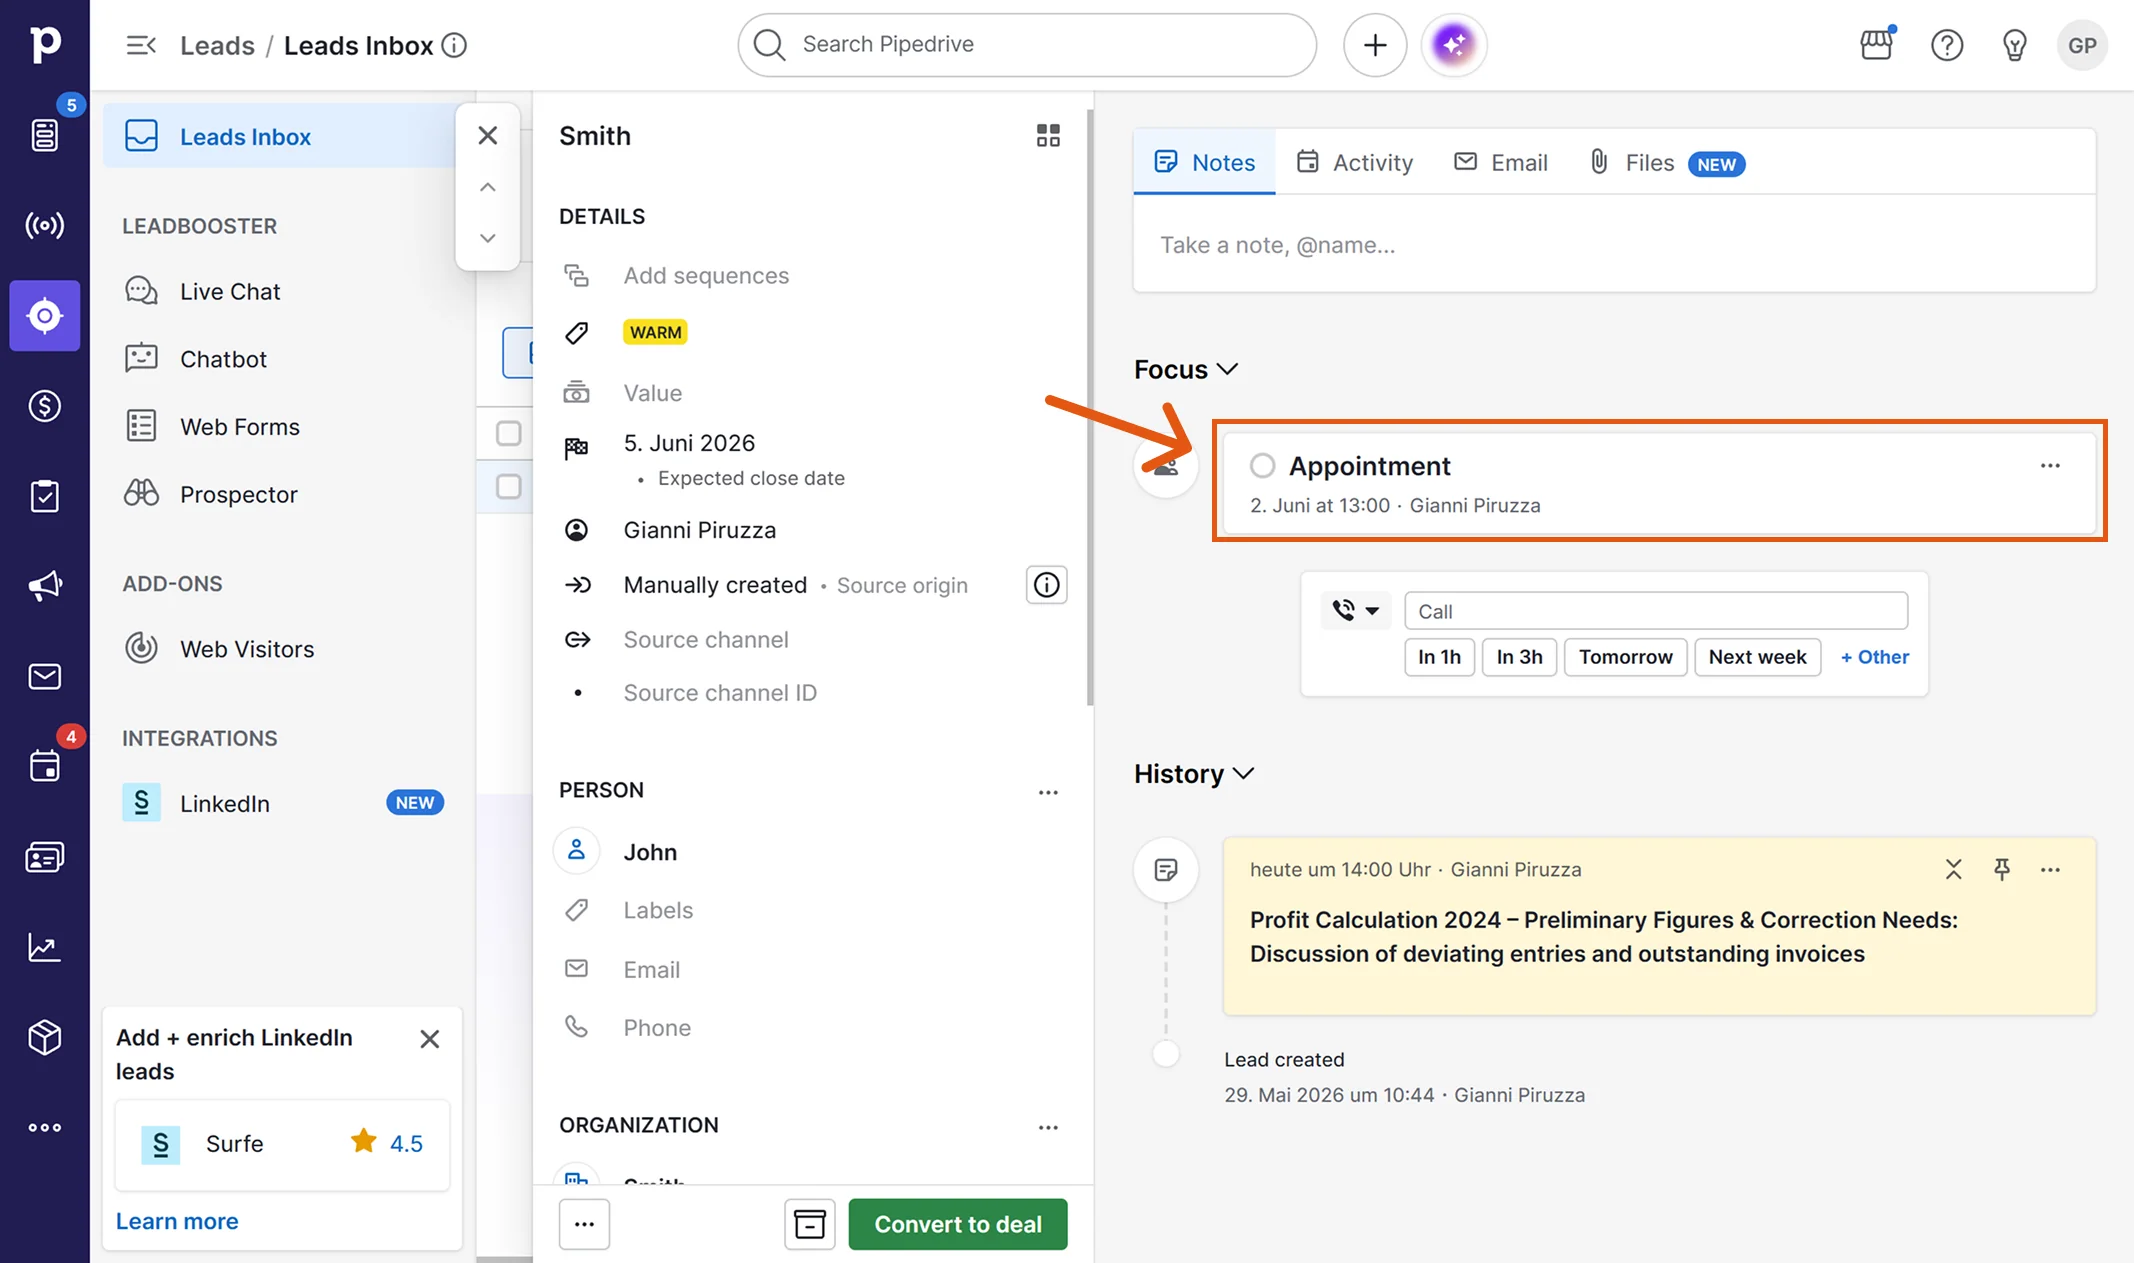Image resolution: width=2134 pixels, height=1263 pixels.
Task: Switch to the Email tab
Action: [1500, 162]
